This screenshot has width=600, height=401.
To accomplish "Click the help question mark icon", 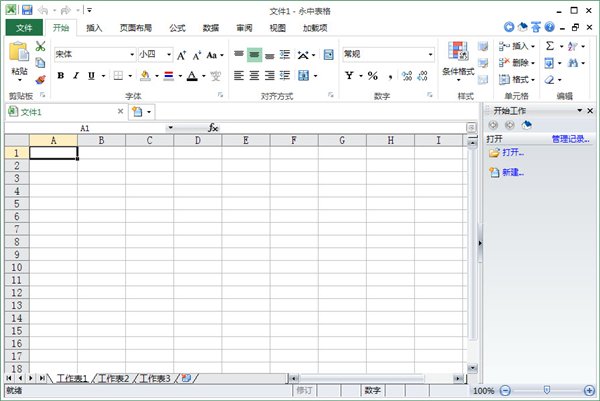I will coord(549,27).
